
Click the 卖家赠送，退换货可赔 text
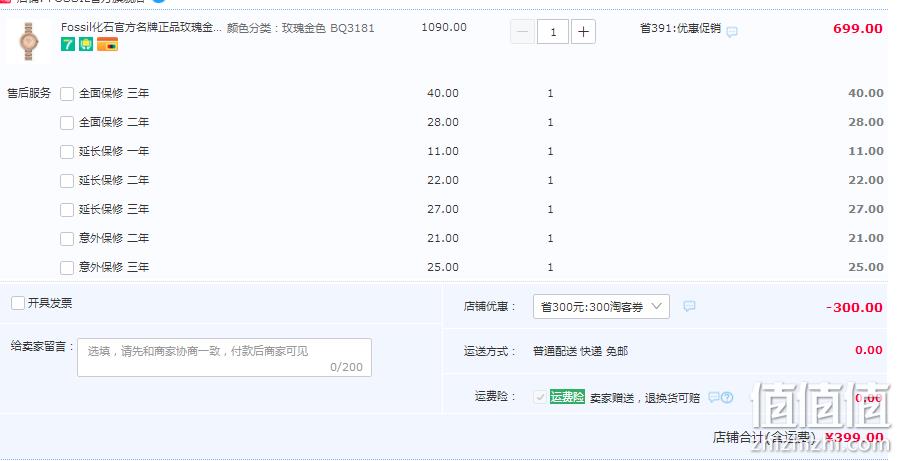click(x=645, y=398)
